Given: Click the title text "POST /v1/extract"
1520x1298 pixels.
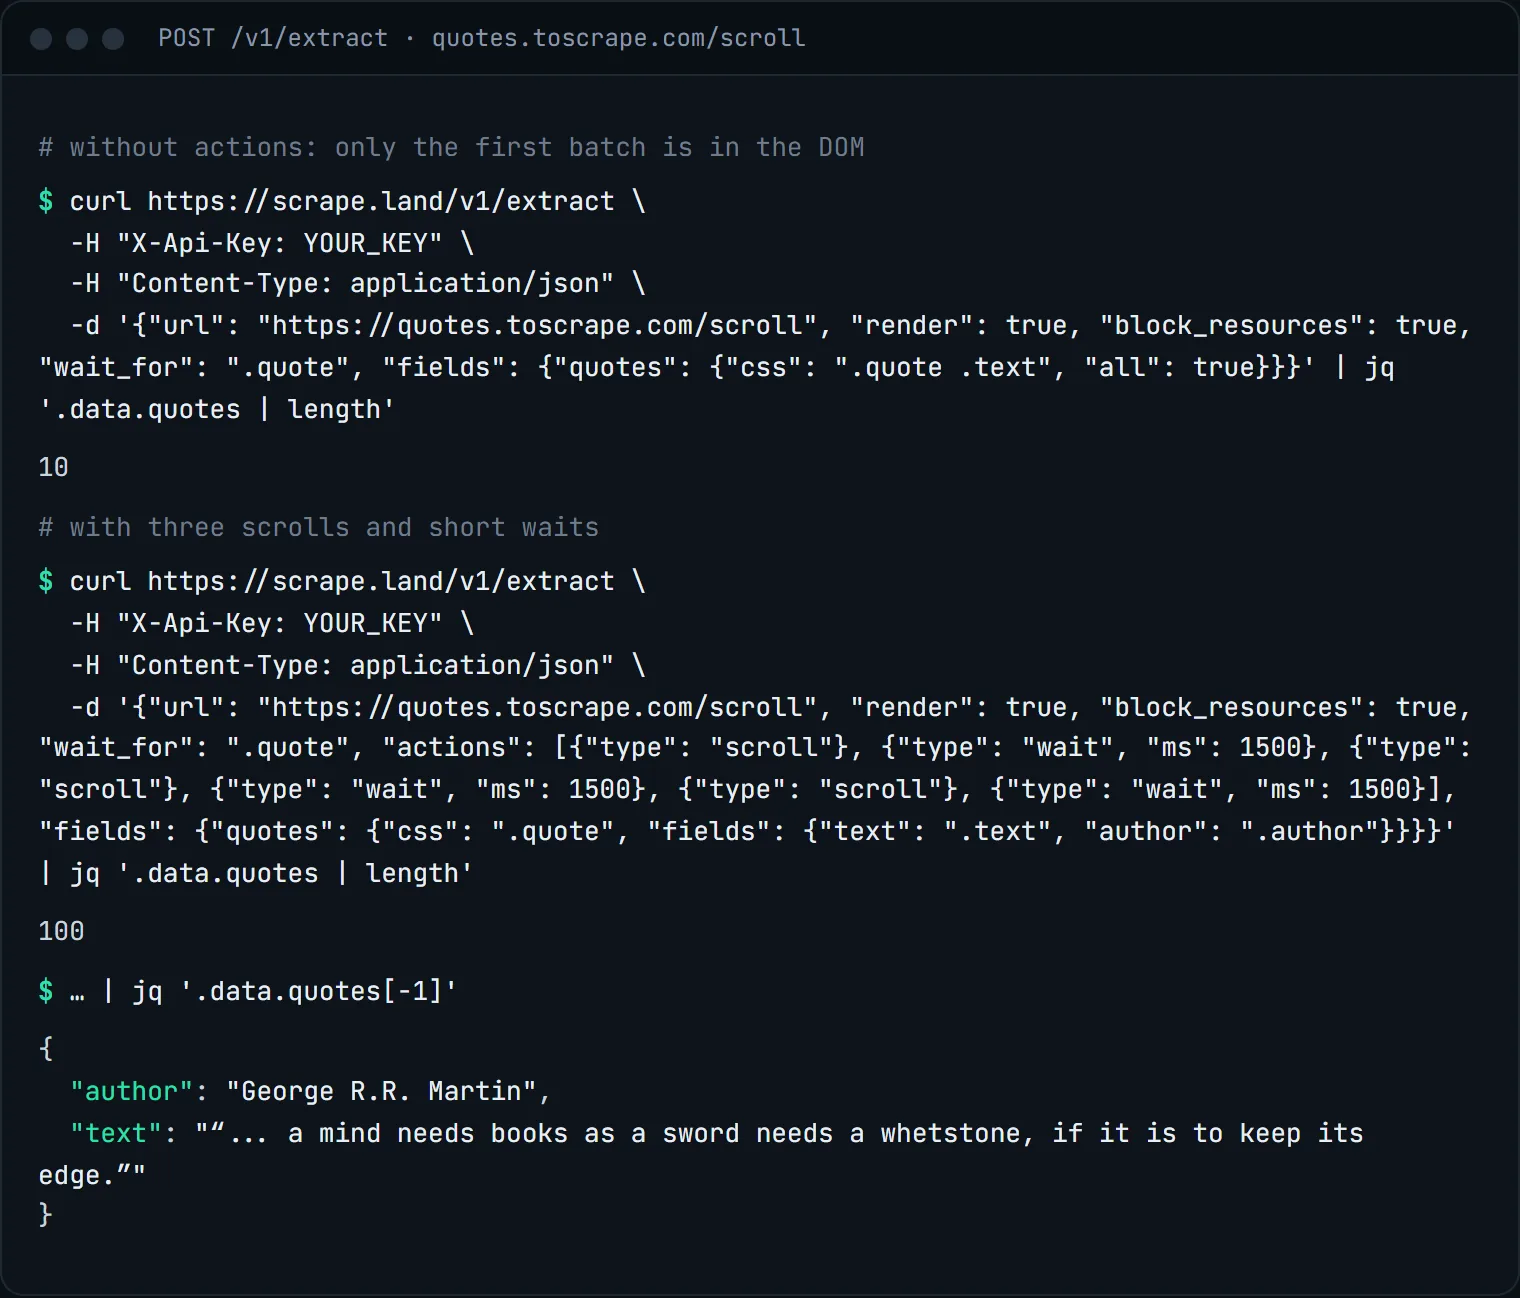Looking at the screenshot, I should point(272,38).
